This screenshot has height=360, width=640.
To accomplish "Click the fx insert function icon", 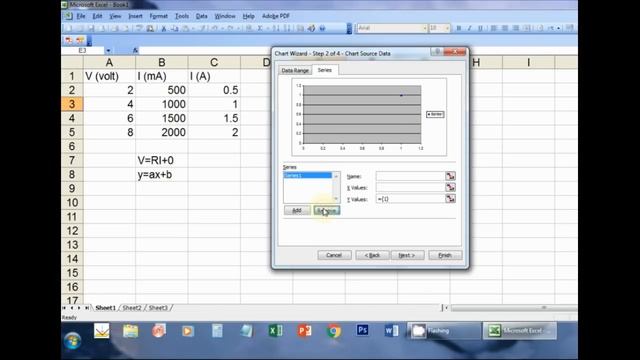I will click(x=135, y=51).
